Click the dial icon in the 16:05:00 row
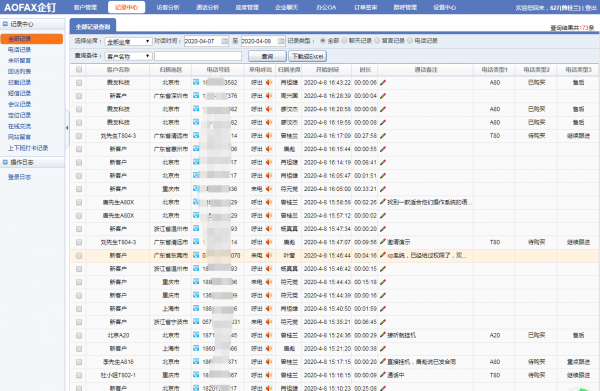 click(196, 188)
